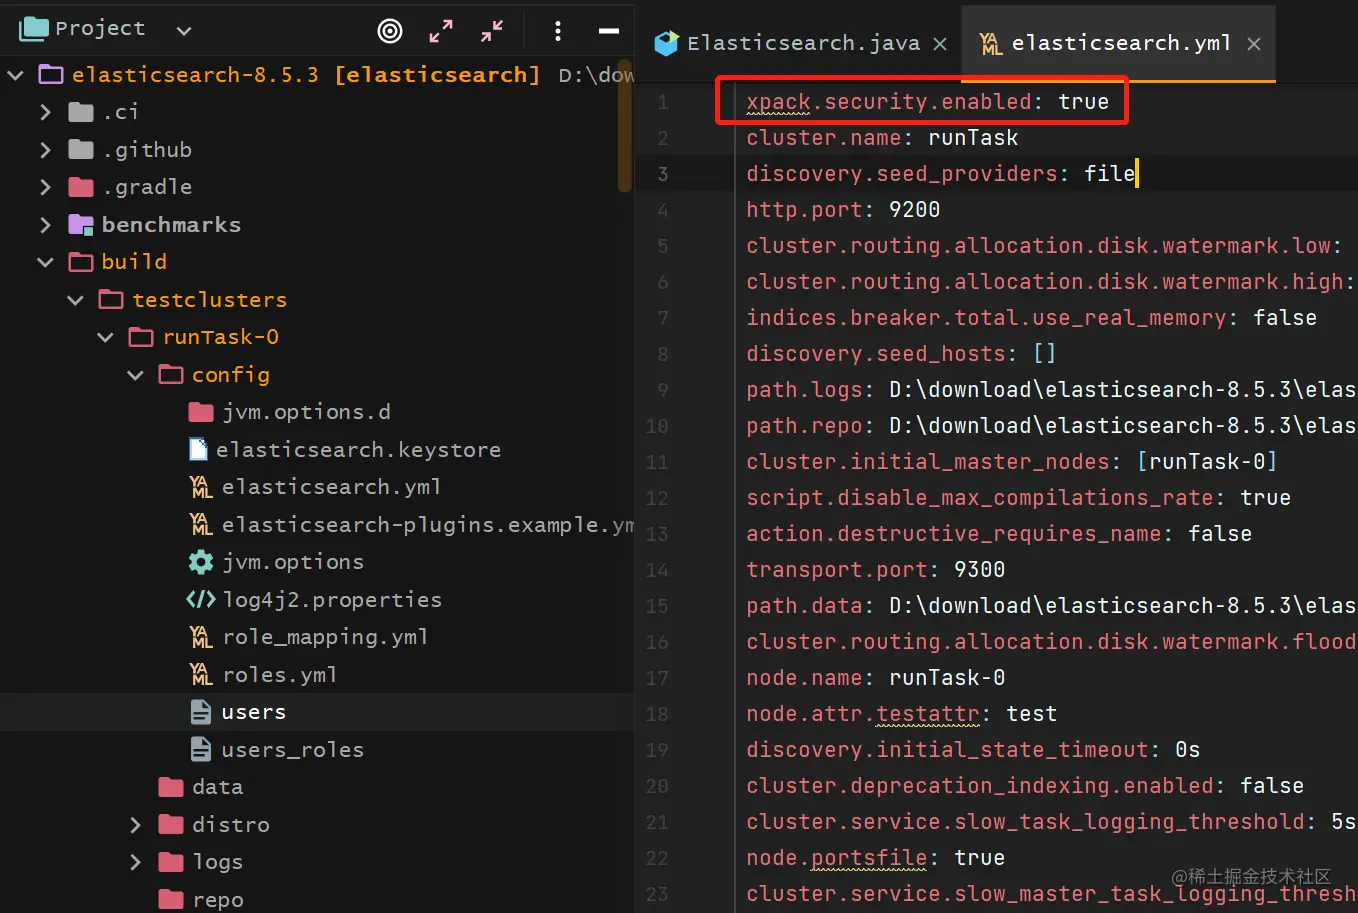The image size is (1358, 913).
Task: Expand the .github folder chevron
Action: [45, 150]
